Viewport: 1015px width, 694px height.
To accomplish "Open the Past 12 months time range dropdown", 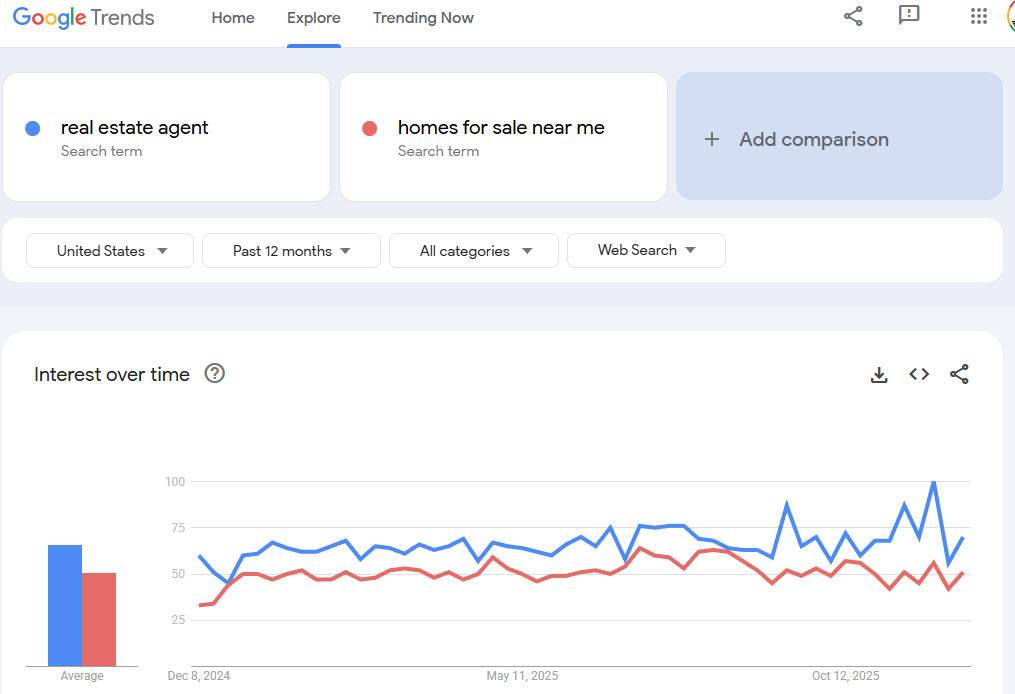I will pos(290,250).
